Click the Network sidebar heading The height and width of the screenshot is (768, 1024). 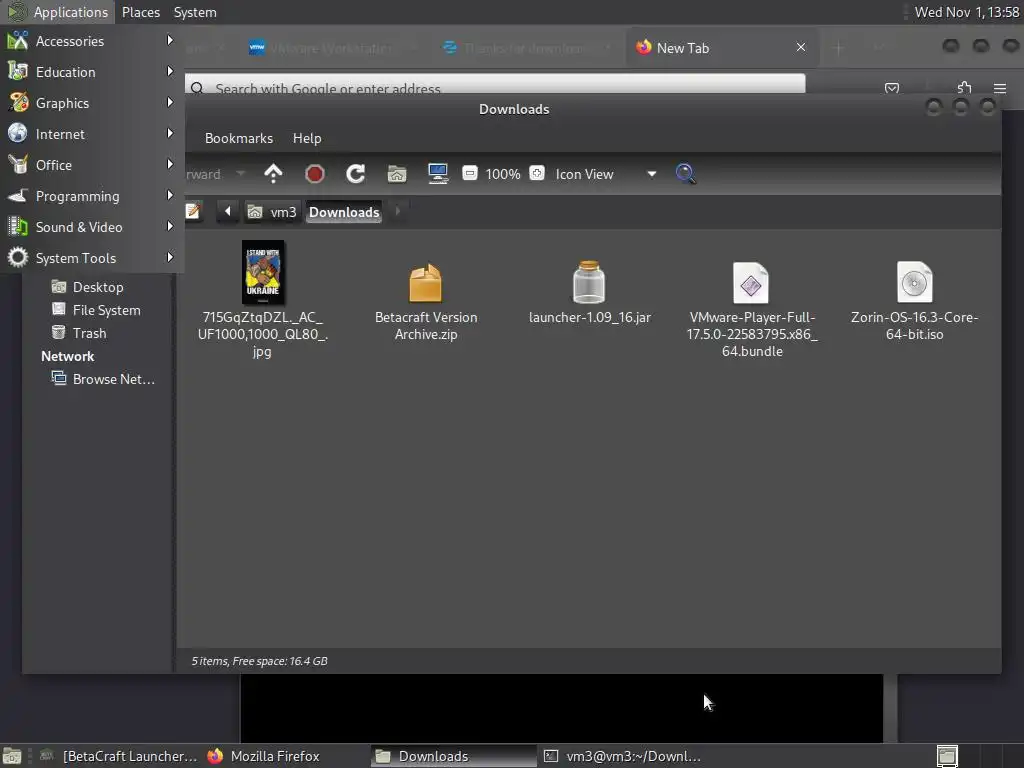tap(67, 356)
